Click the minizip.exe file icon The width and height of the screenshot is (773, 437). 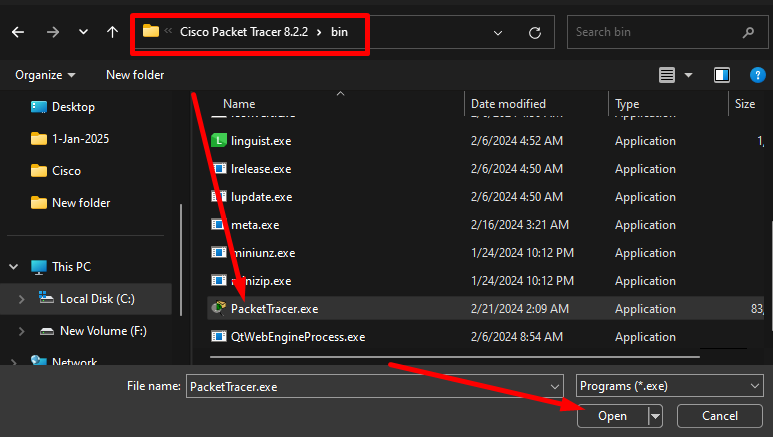pyautogui.click(x=219, y=281)
